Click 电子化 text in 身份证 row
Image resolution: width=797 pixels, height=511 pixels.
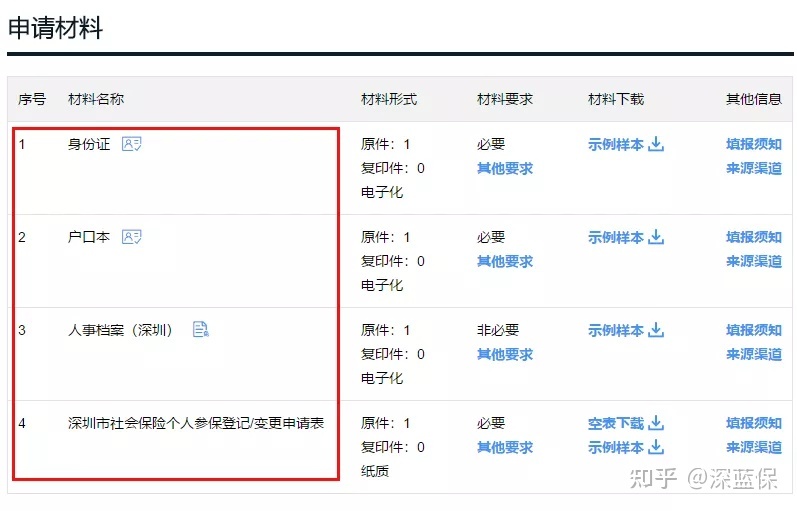tap(382, 192)
